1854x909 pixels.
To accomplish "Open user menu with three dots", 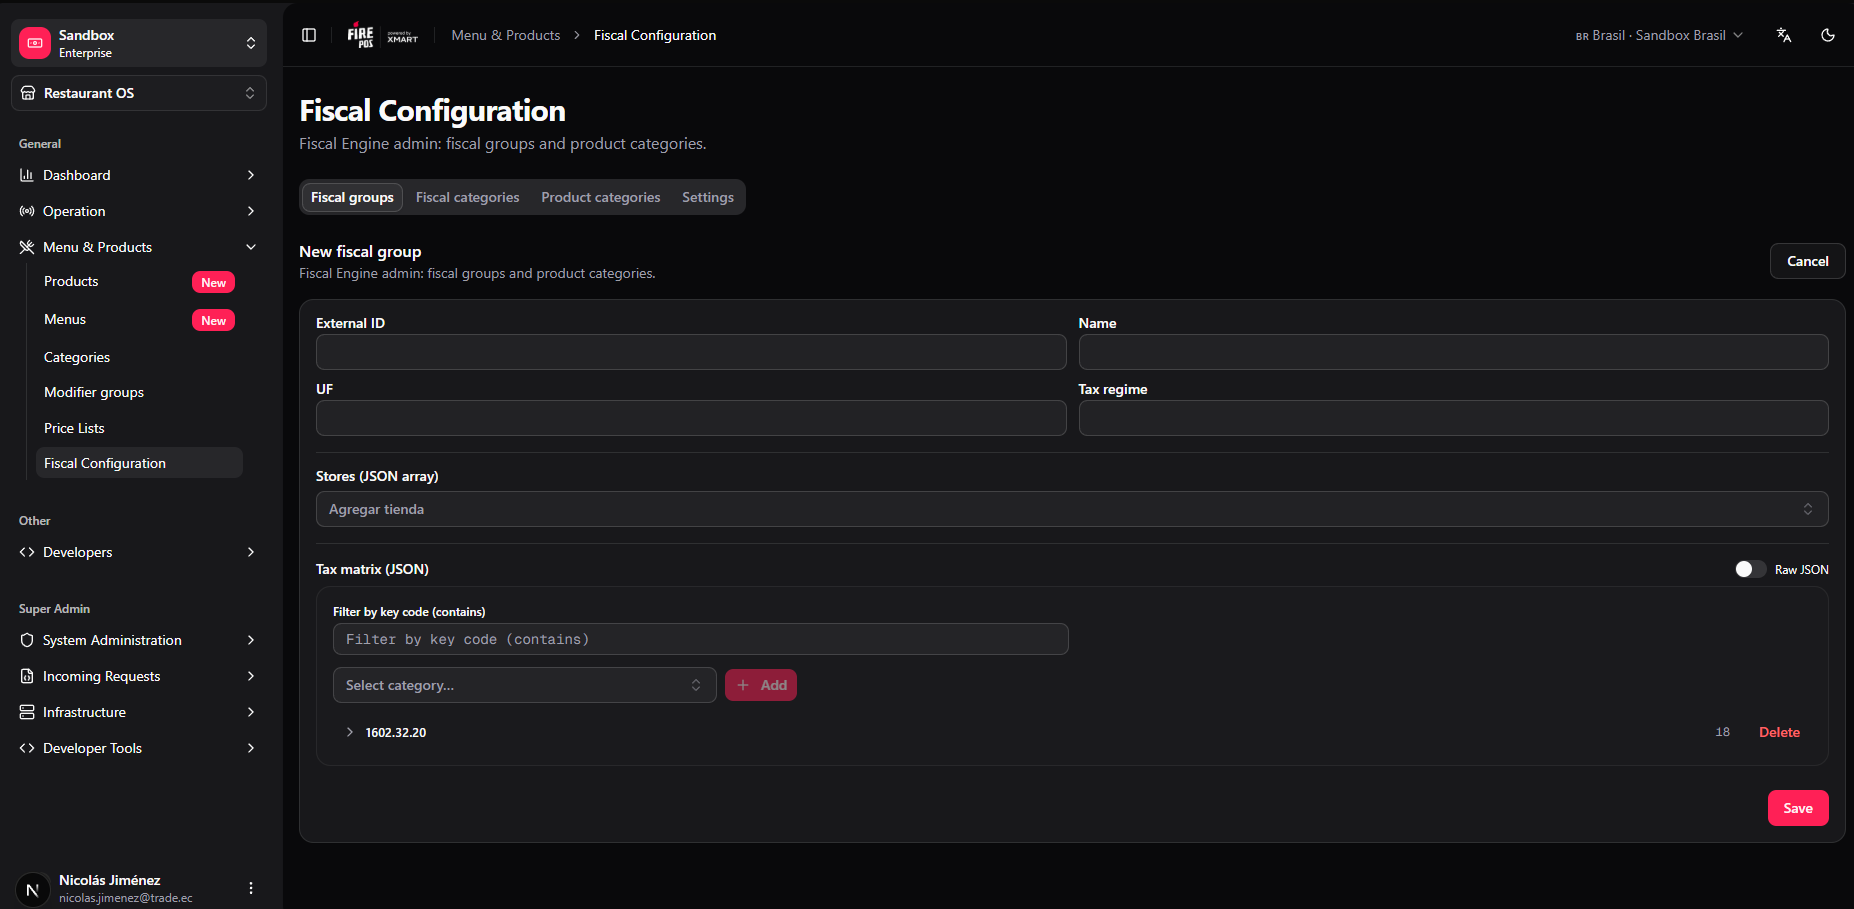I will coord(251,888).
